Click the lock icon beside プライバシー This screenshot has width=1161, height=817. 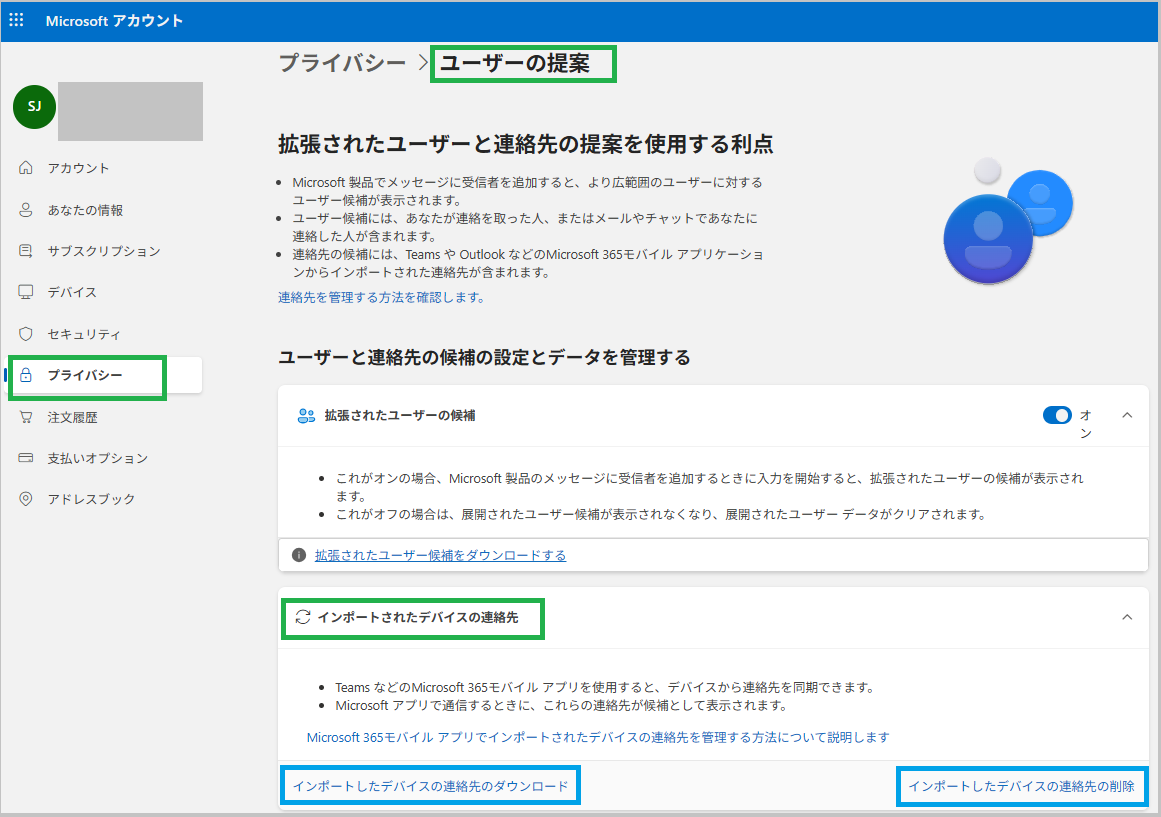pyautogui.click(x=26, y=375)
